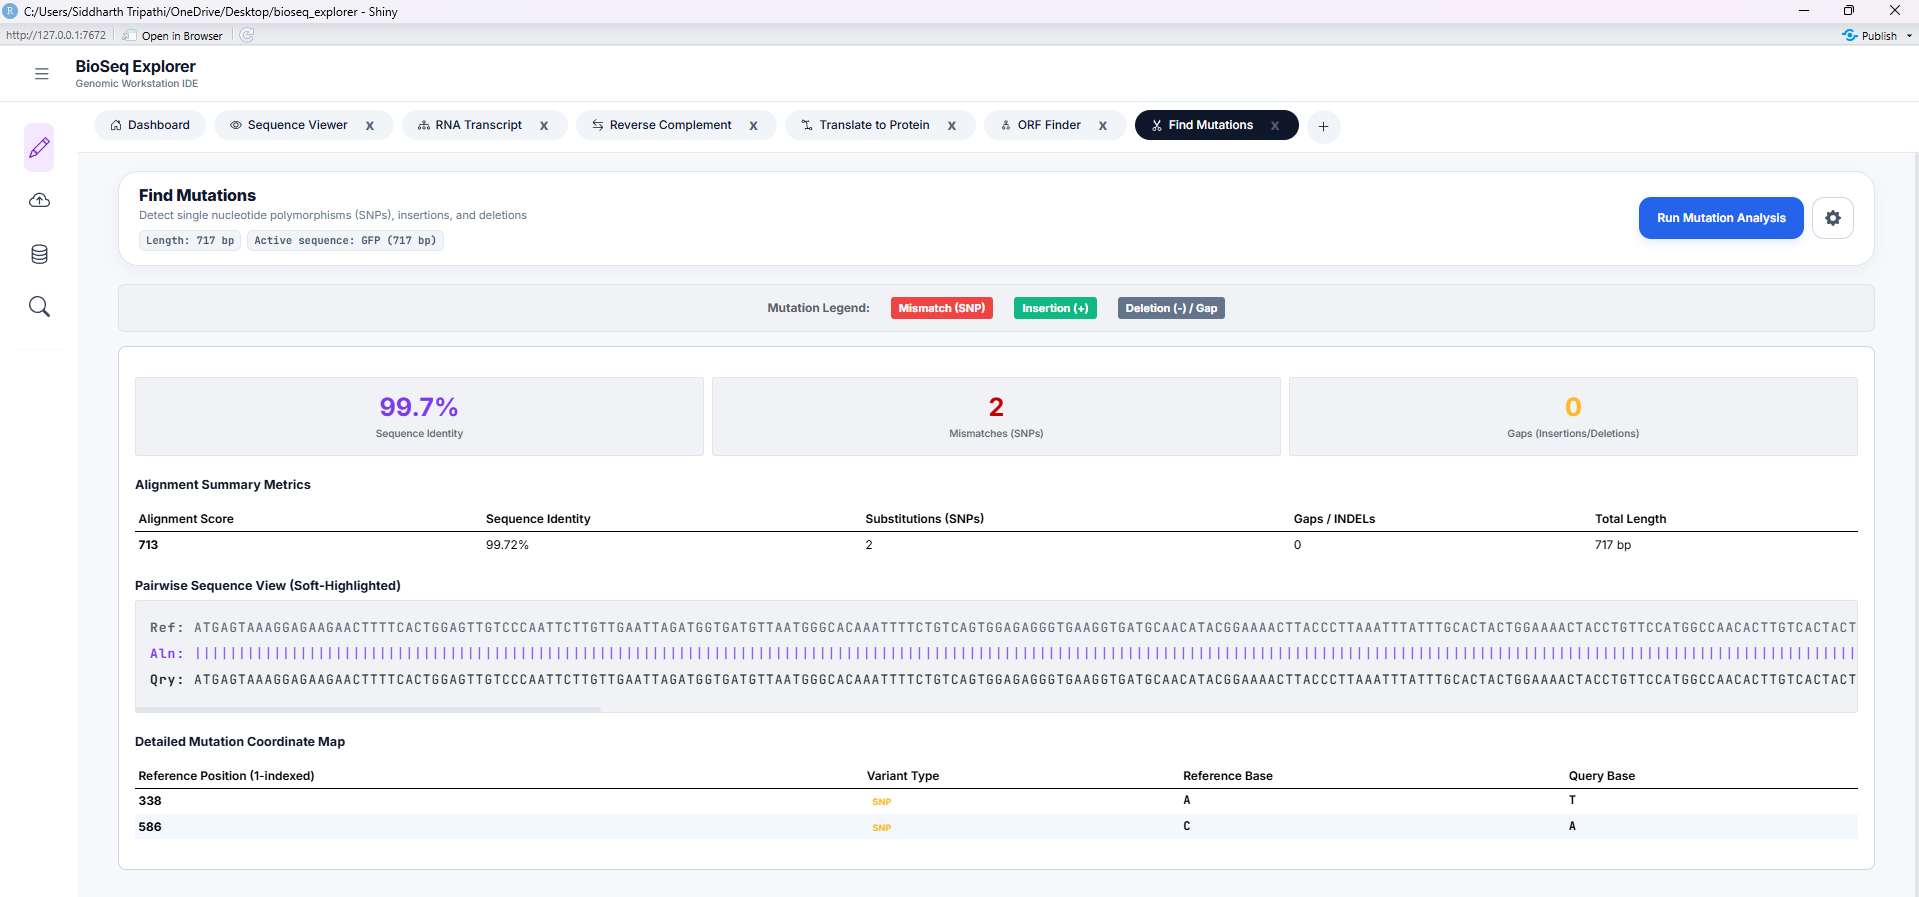Click Open in Browser
This screenshot has width=1919, height=897.
coord(173,36)
